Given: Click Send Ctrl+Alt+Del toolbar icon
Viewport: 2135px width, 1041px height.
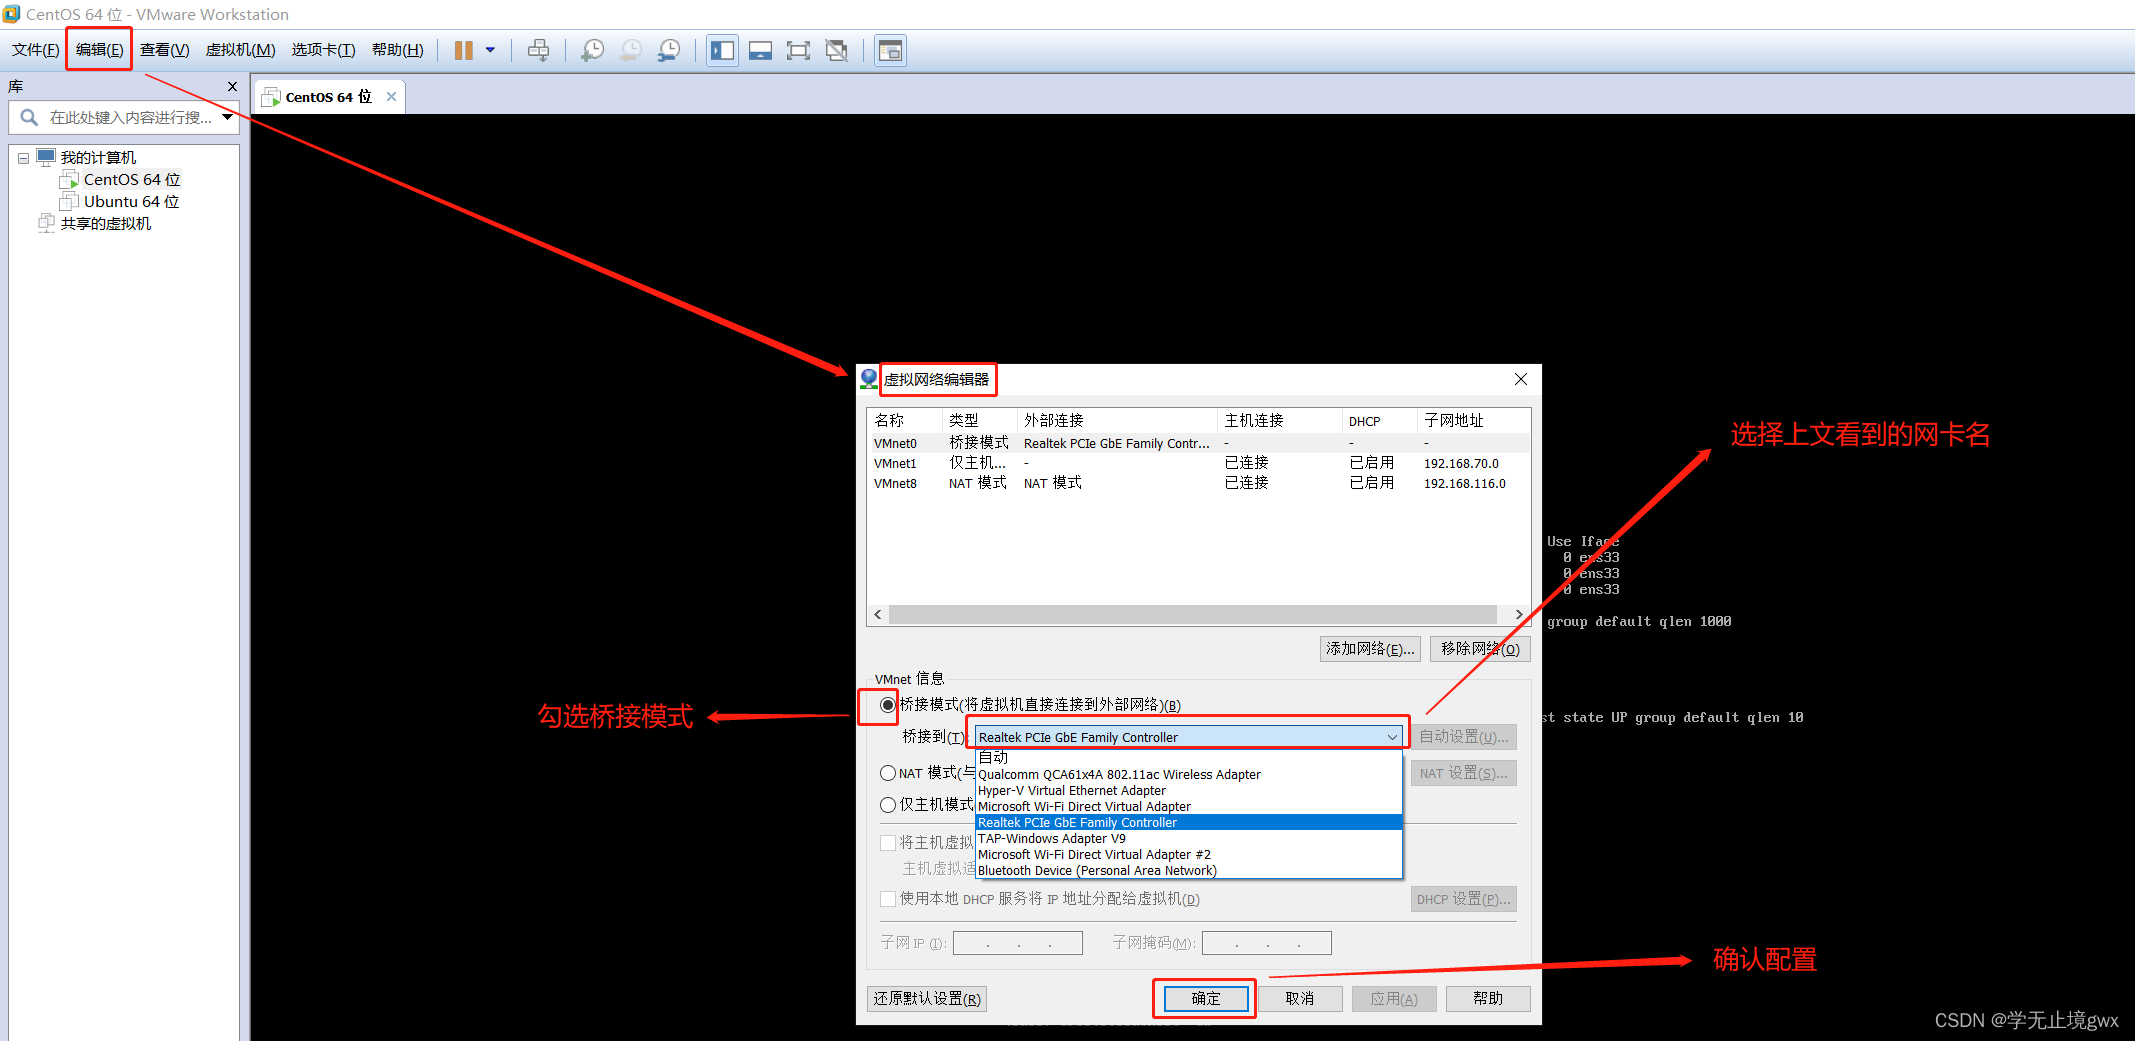Looking at the screenshot, I should tap(538, 50).
